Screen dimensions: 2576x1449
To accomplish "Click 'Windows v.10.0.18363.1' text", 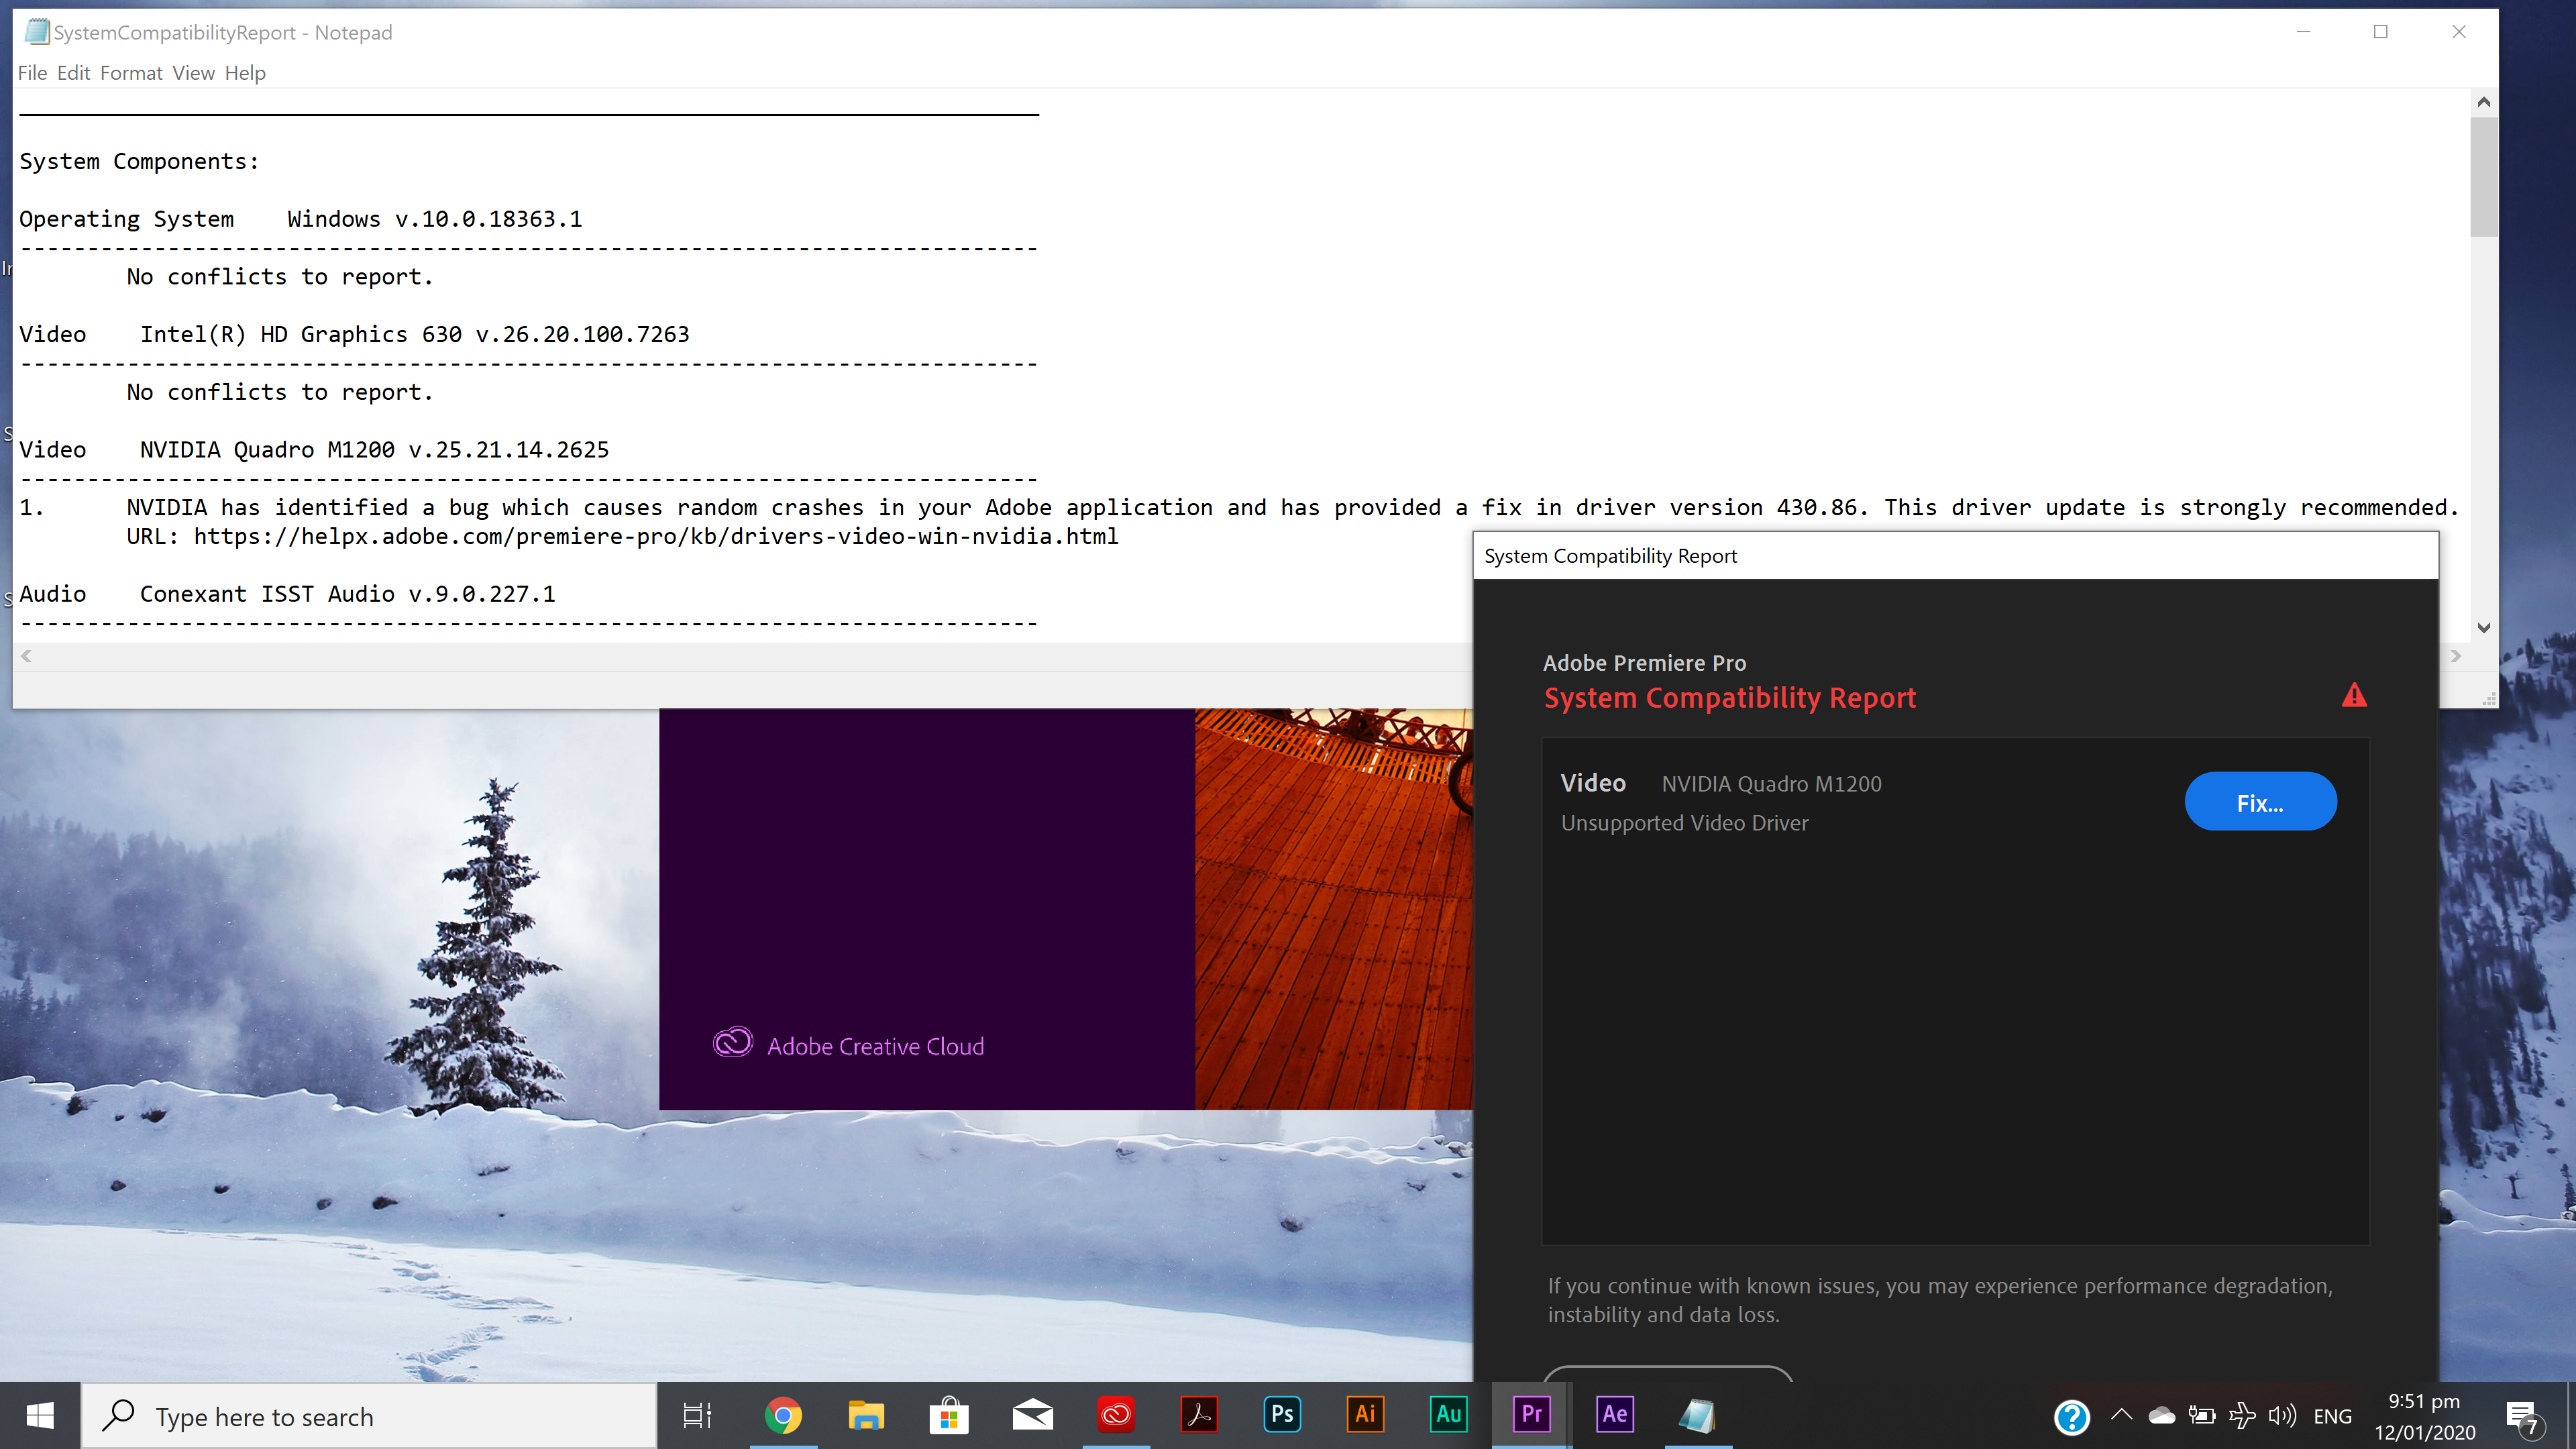I will pyautogui.click(x=434, y=219).
